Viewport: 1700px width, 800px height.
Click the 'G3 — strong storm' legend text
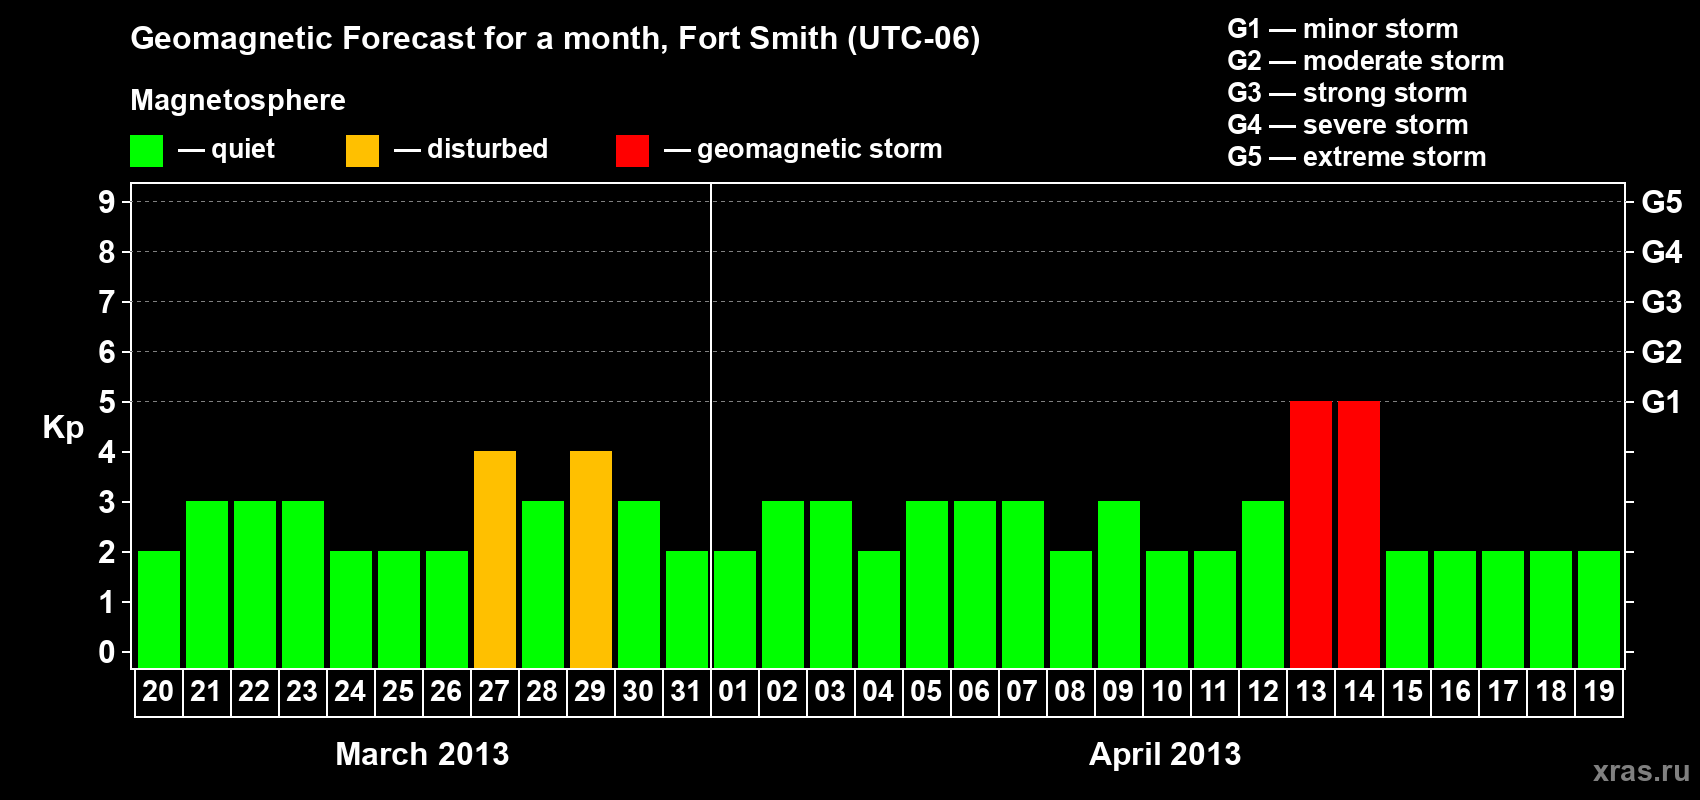click(x=1347, y=93)
